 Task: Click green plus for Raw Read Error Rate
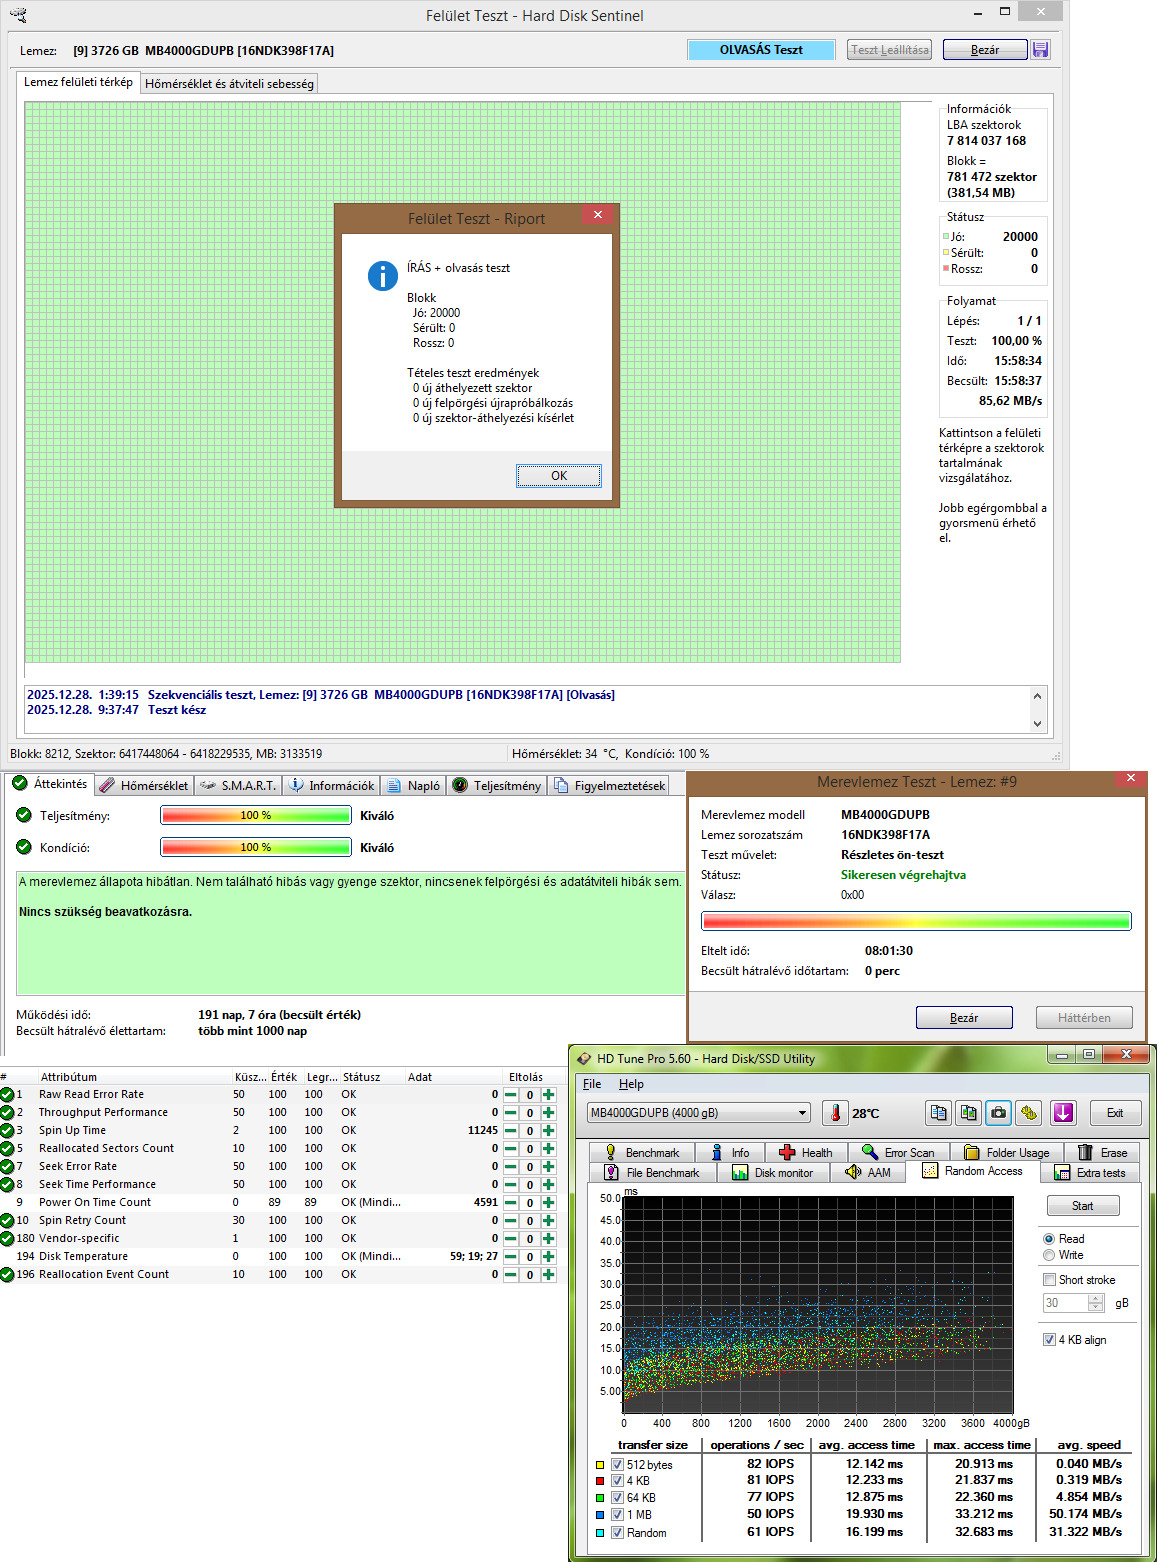pyautogui.click(x=548, y=1095)
